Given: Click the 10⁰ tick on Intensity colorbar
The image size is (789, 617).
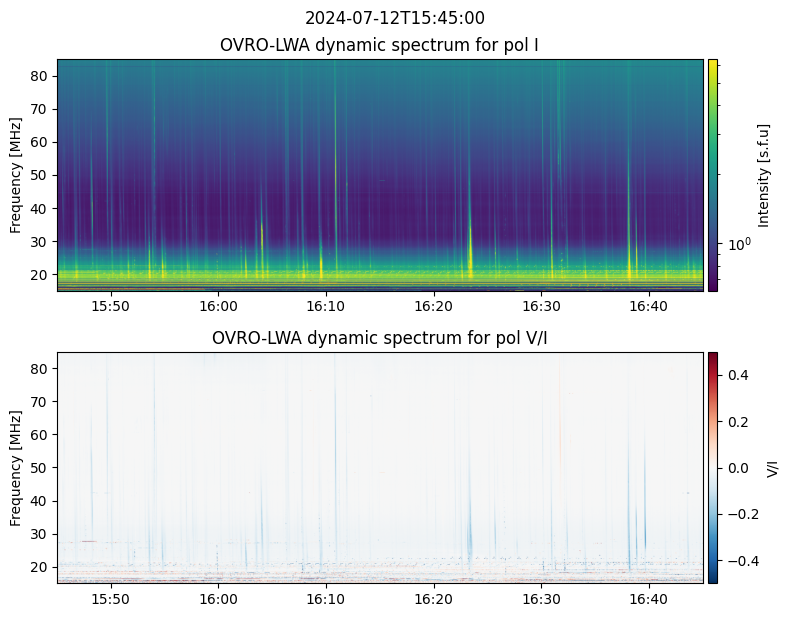Looking at the screenshot, I should (737, 243).
